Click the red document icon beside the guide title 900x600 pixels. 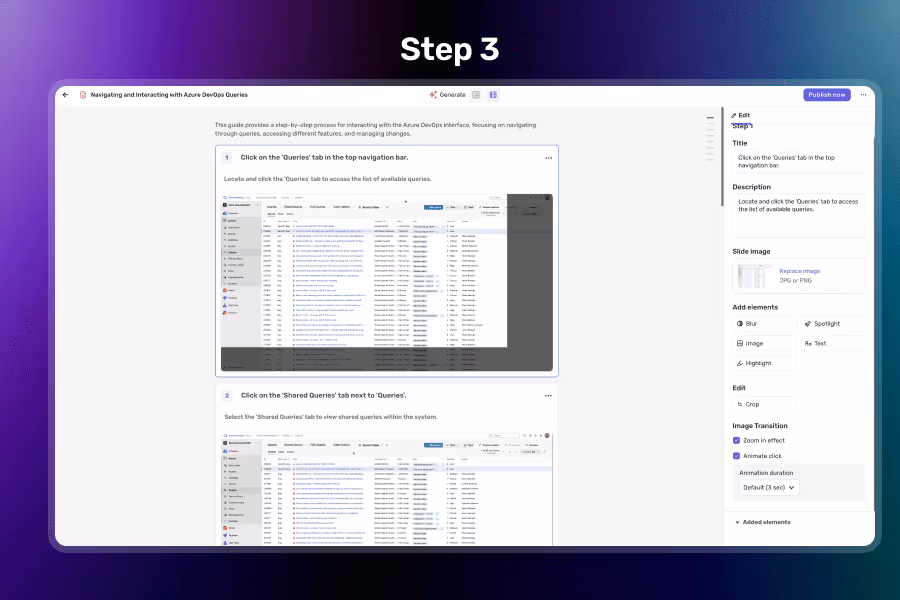(83, 95)
